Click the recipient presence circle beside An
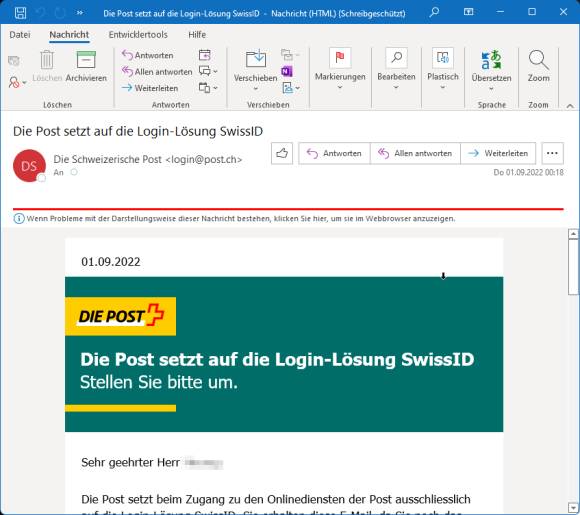 pyautogui.click(x=74, y=172)
